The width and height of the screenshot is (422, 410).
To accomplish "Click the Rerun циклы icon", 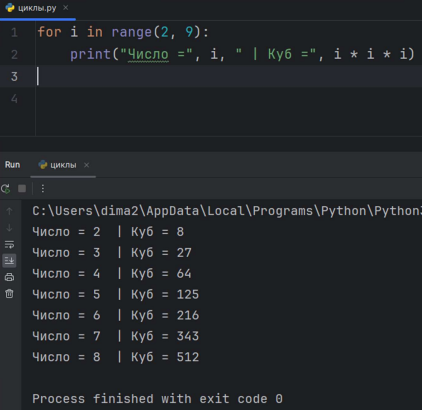I will [x=6, y=189].
